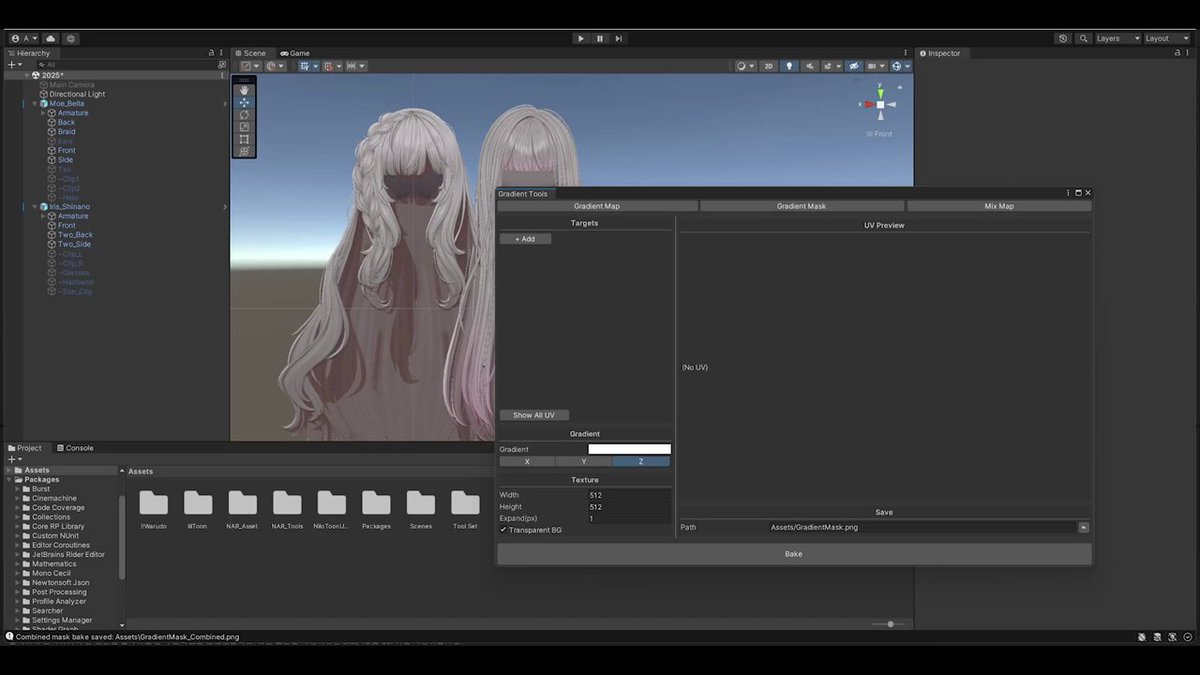Image resolution: width=1200 pixels, height=675 pixels.
Task: Toggle Scene lighting bulb
Action: tap(789, 66)
